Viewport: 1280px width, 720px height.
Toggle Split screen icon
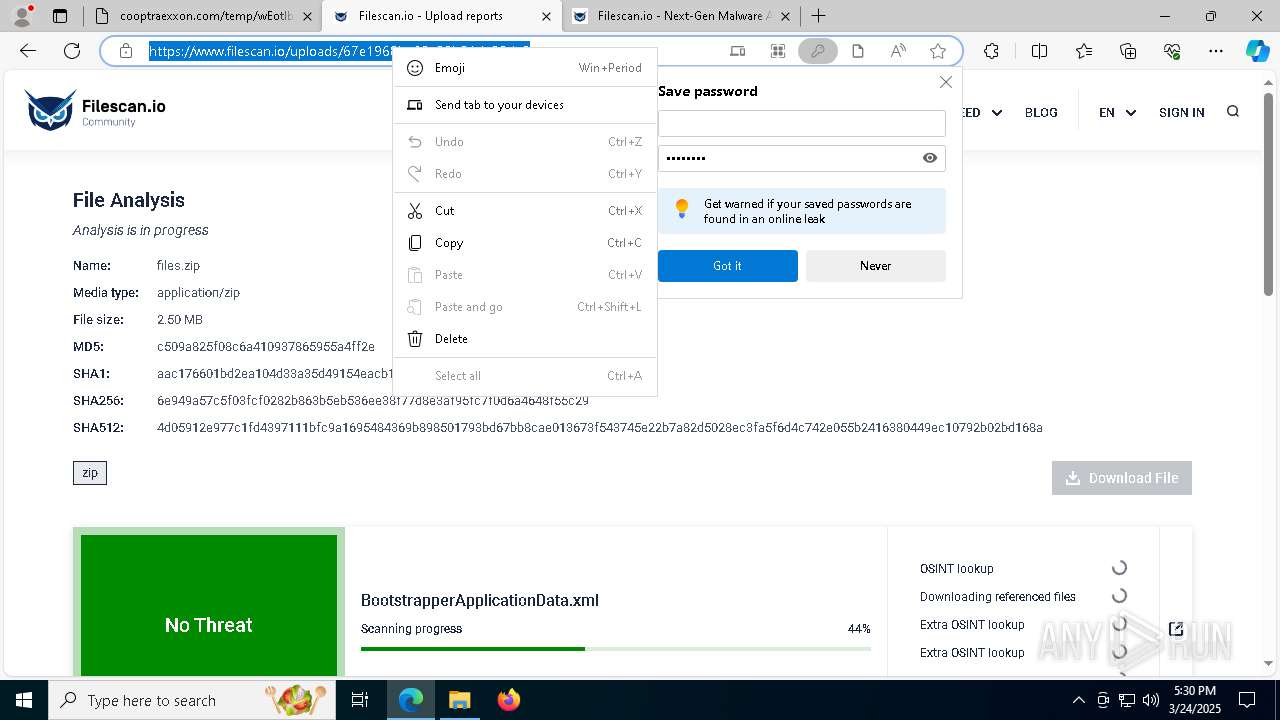(1039, 51)
